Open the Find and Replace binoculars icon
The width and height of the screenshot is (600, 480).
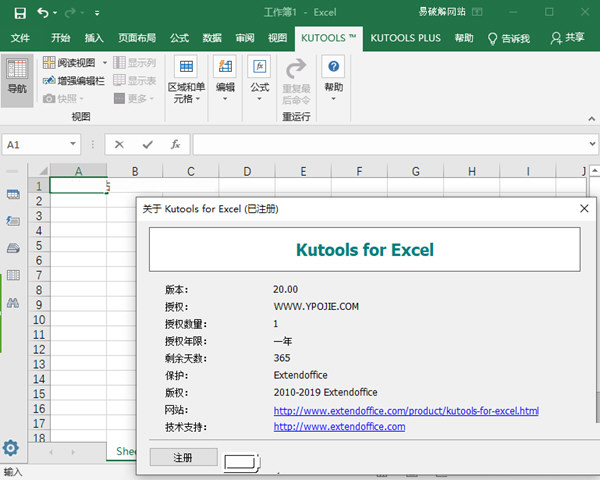point(13,303)
